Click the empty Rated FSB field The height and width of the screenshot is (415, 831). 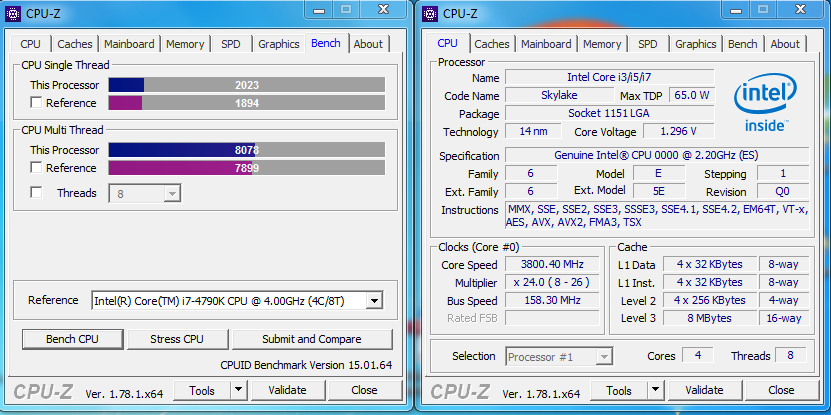pos(552,318)
